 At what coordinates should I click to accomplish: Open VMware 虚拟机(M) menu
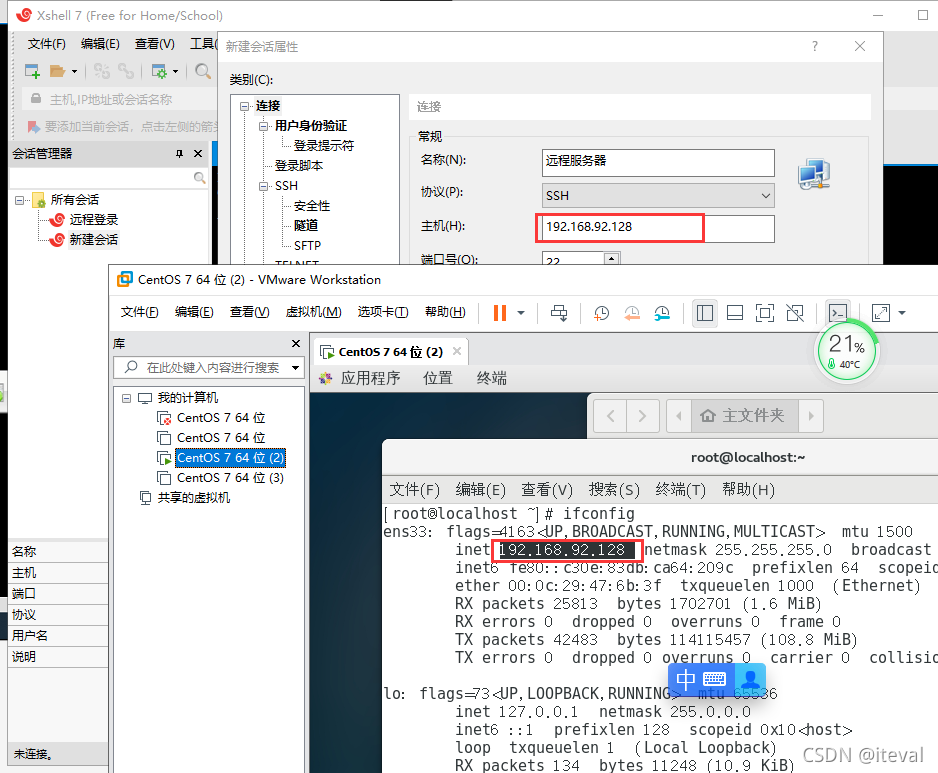(313, 312)
